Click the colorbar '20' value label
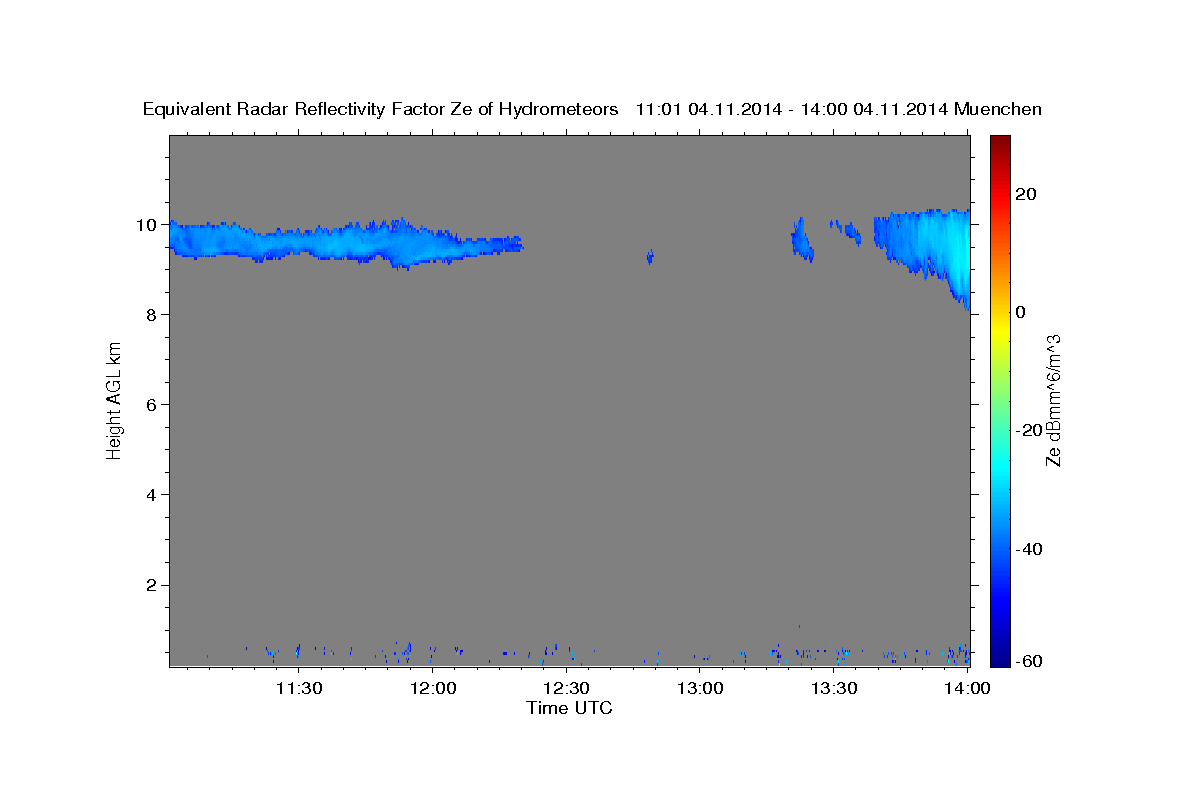The image size is (1200, 800). click(x=1028, y=194)
